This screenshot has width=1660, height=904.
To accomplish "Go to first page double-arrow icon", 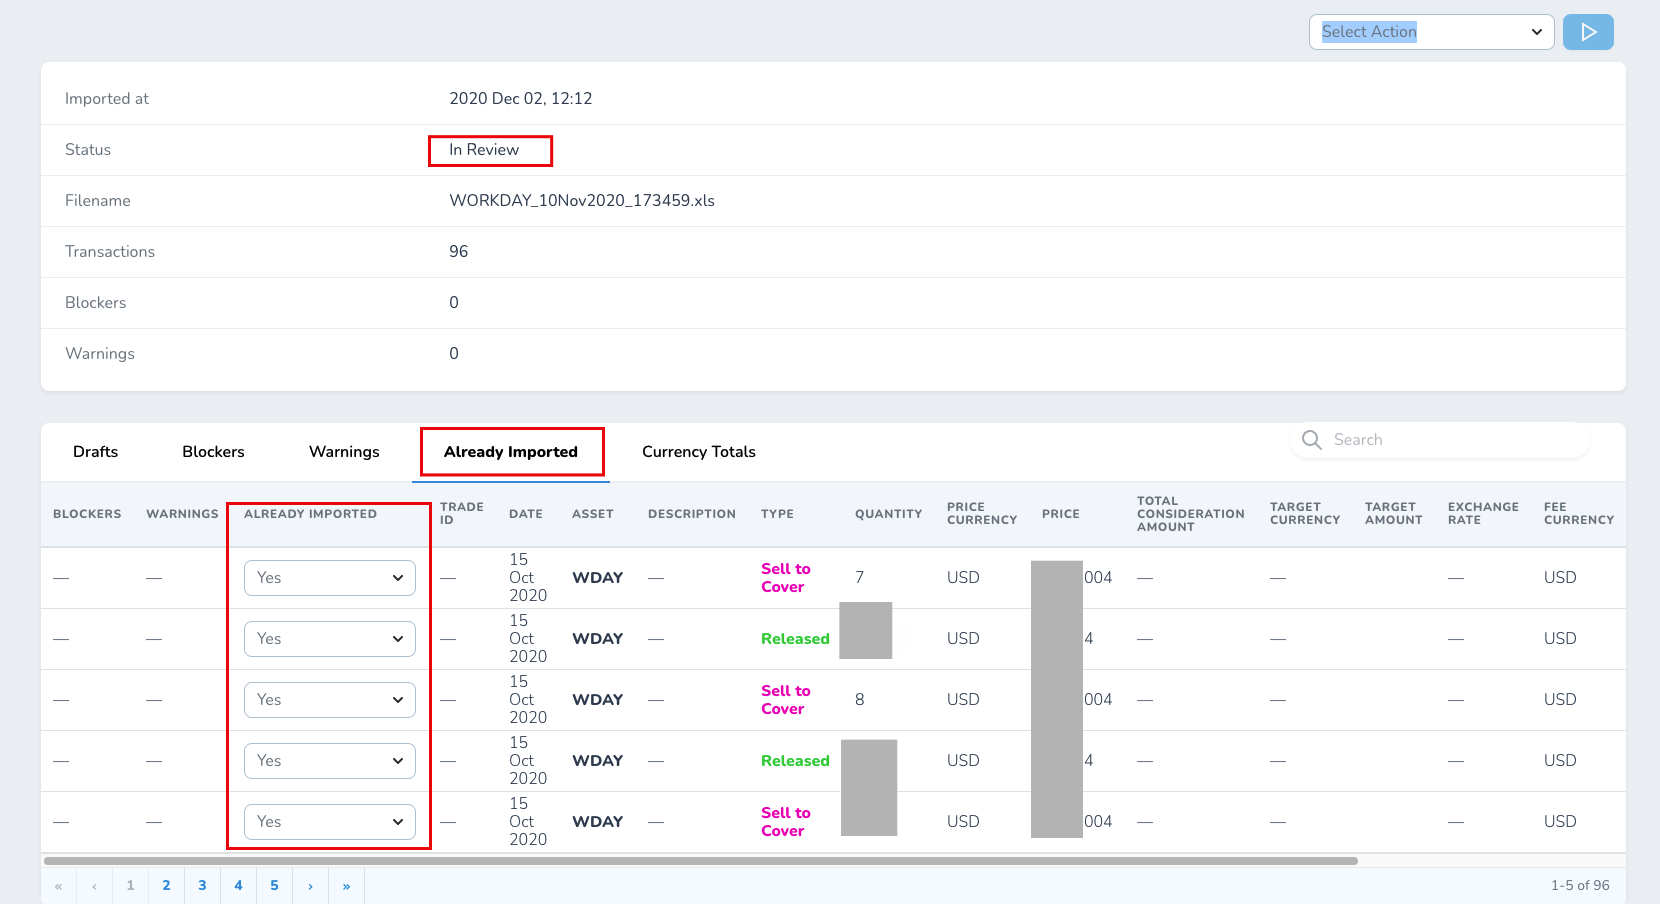I will point(58,886).
